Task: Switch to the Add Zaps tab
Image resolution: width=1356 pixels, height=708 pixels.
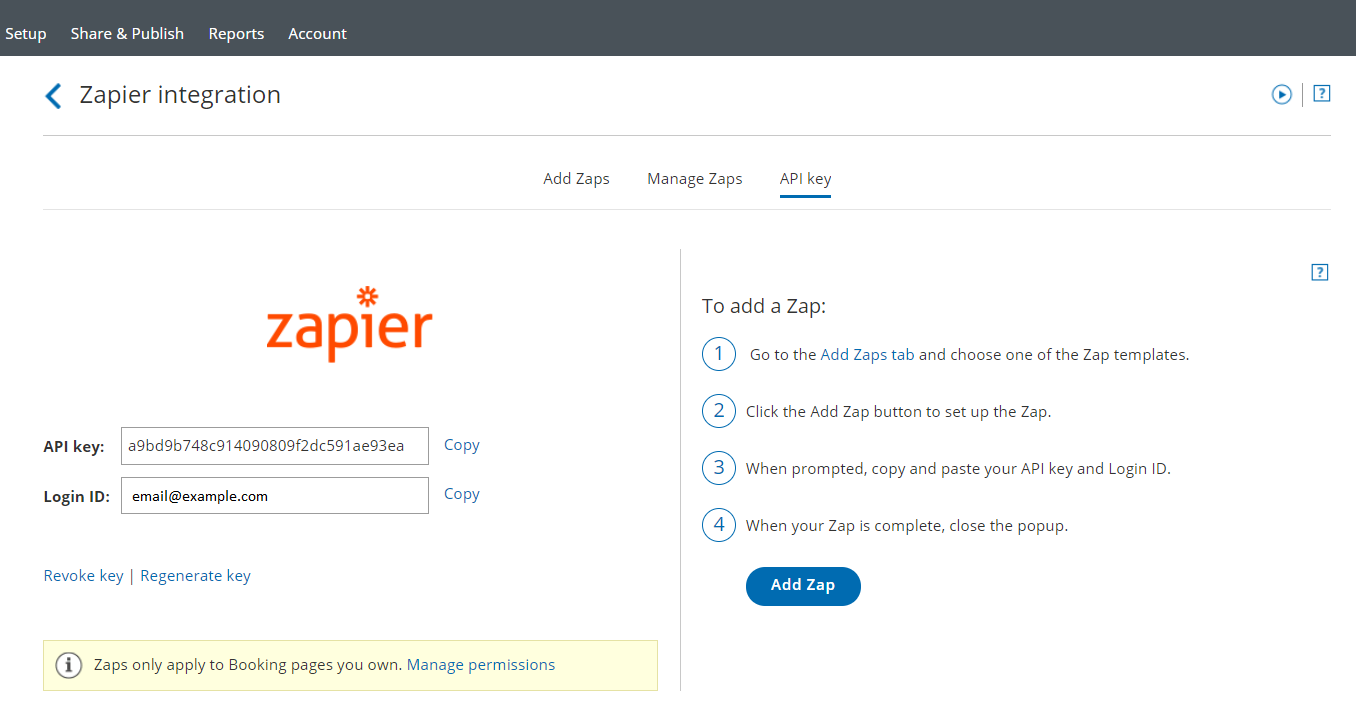Action: [x=576, y=179]
